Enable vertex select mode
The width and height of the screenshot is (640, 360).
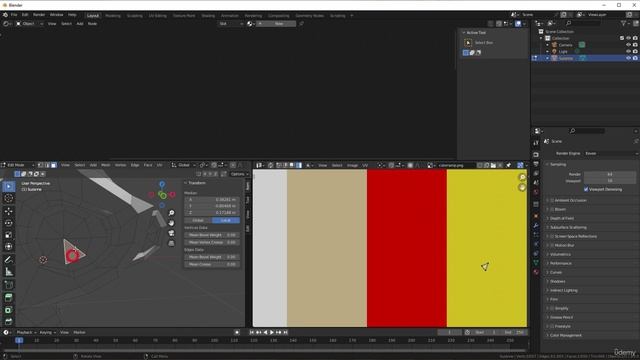pos(40,165)
